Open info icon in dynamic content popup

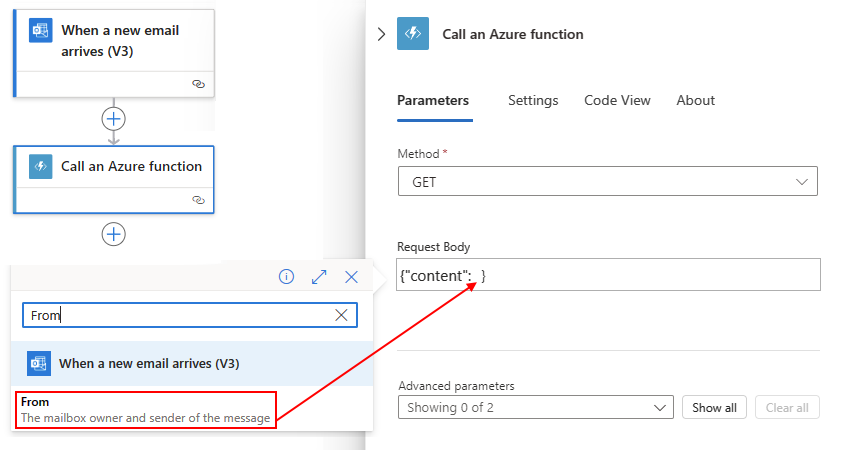click(x=286, y=277)
